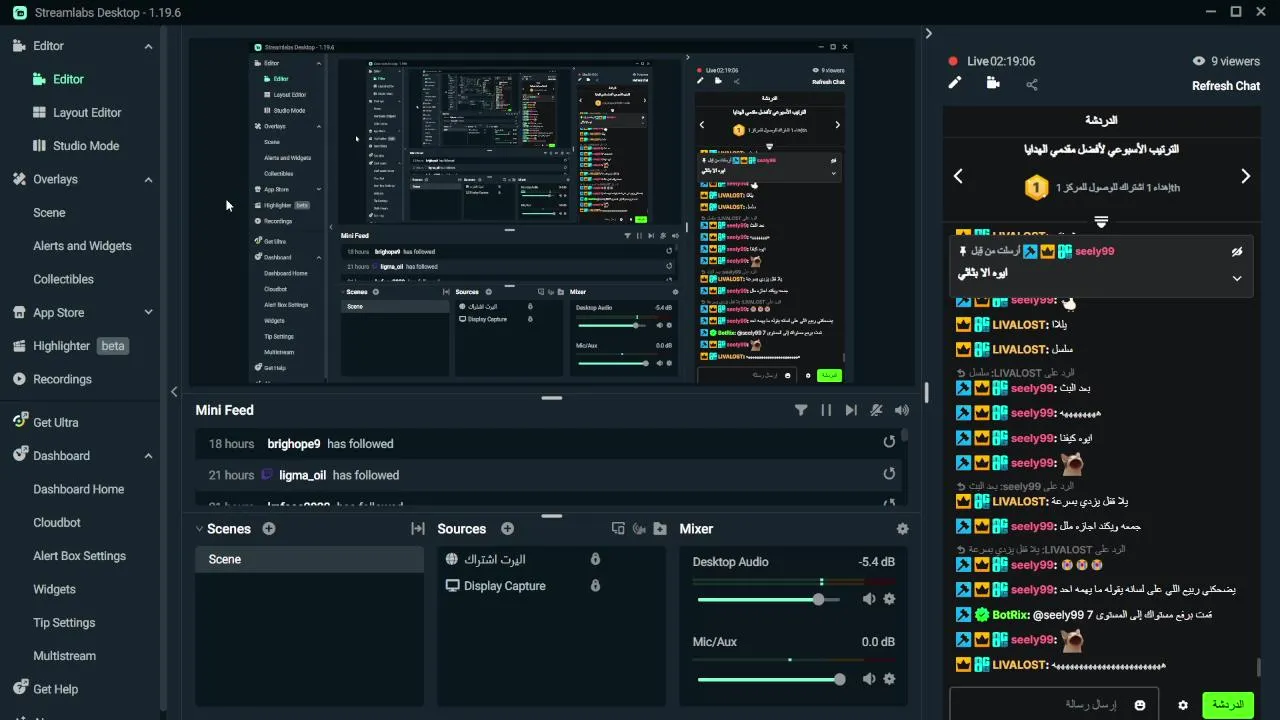Click Refresh Chat
1280x720 pixels.
click(x=1226, y=86)
